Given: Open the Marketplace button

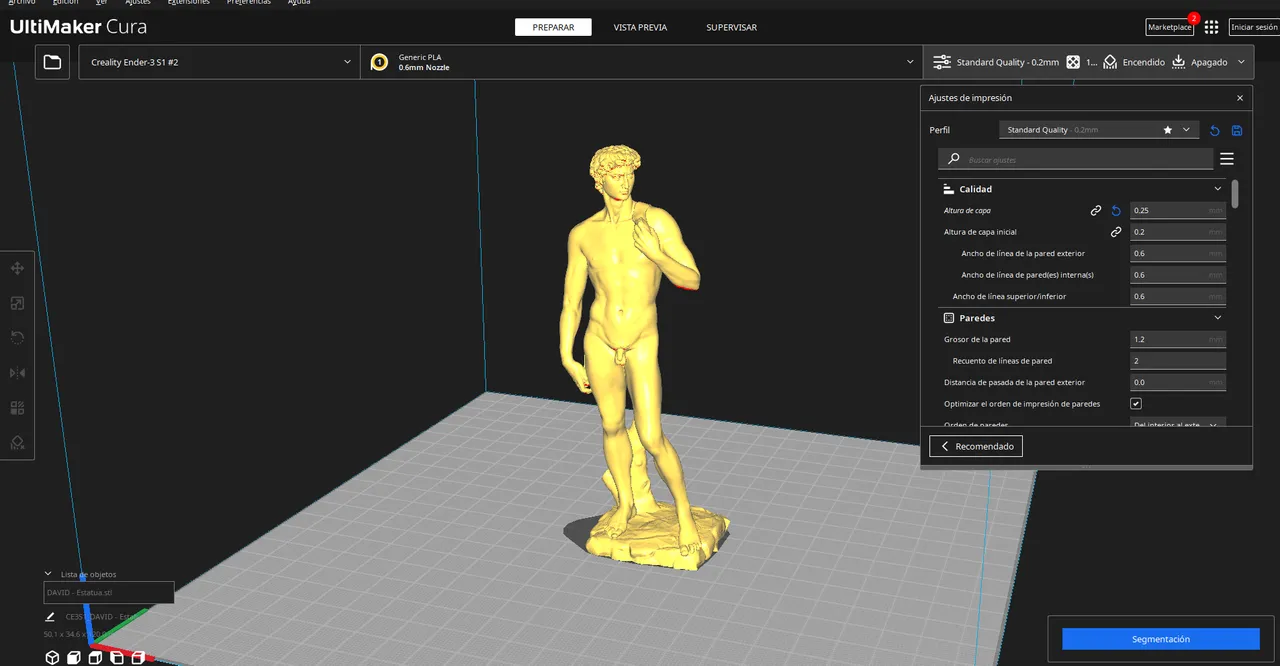Looking at the screenshot, I should 1169,27.
